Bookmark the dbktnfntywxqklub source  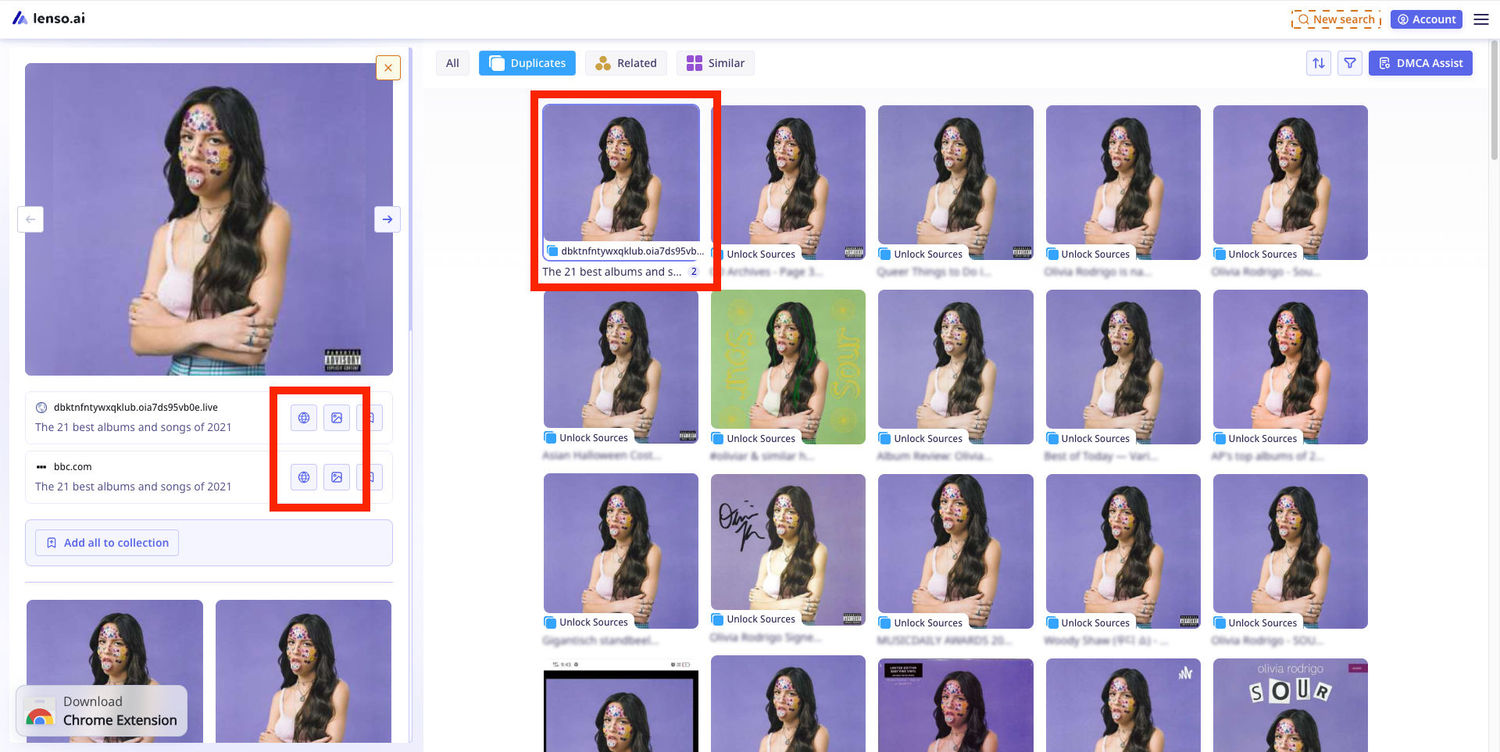(x=369, y=418)
